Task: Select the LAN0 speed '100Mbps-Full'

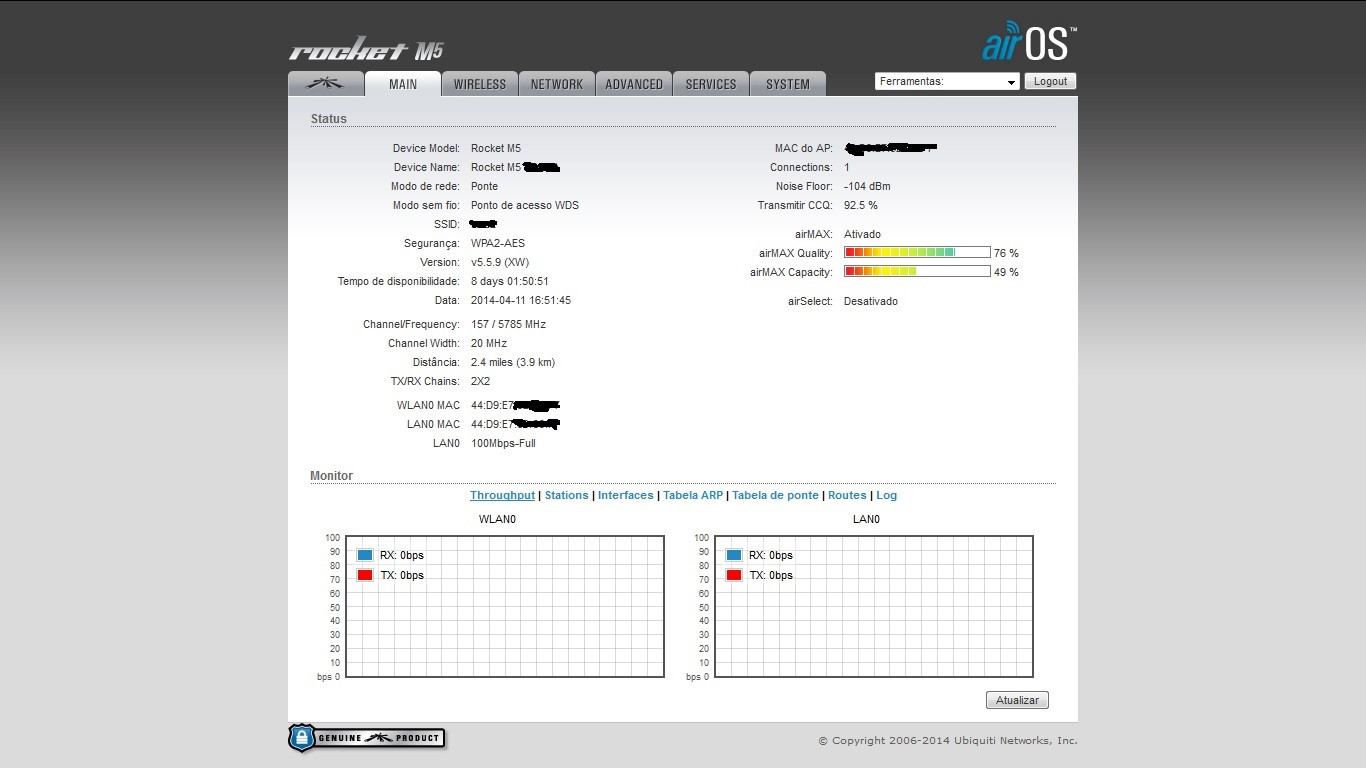Action: 503,444
